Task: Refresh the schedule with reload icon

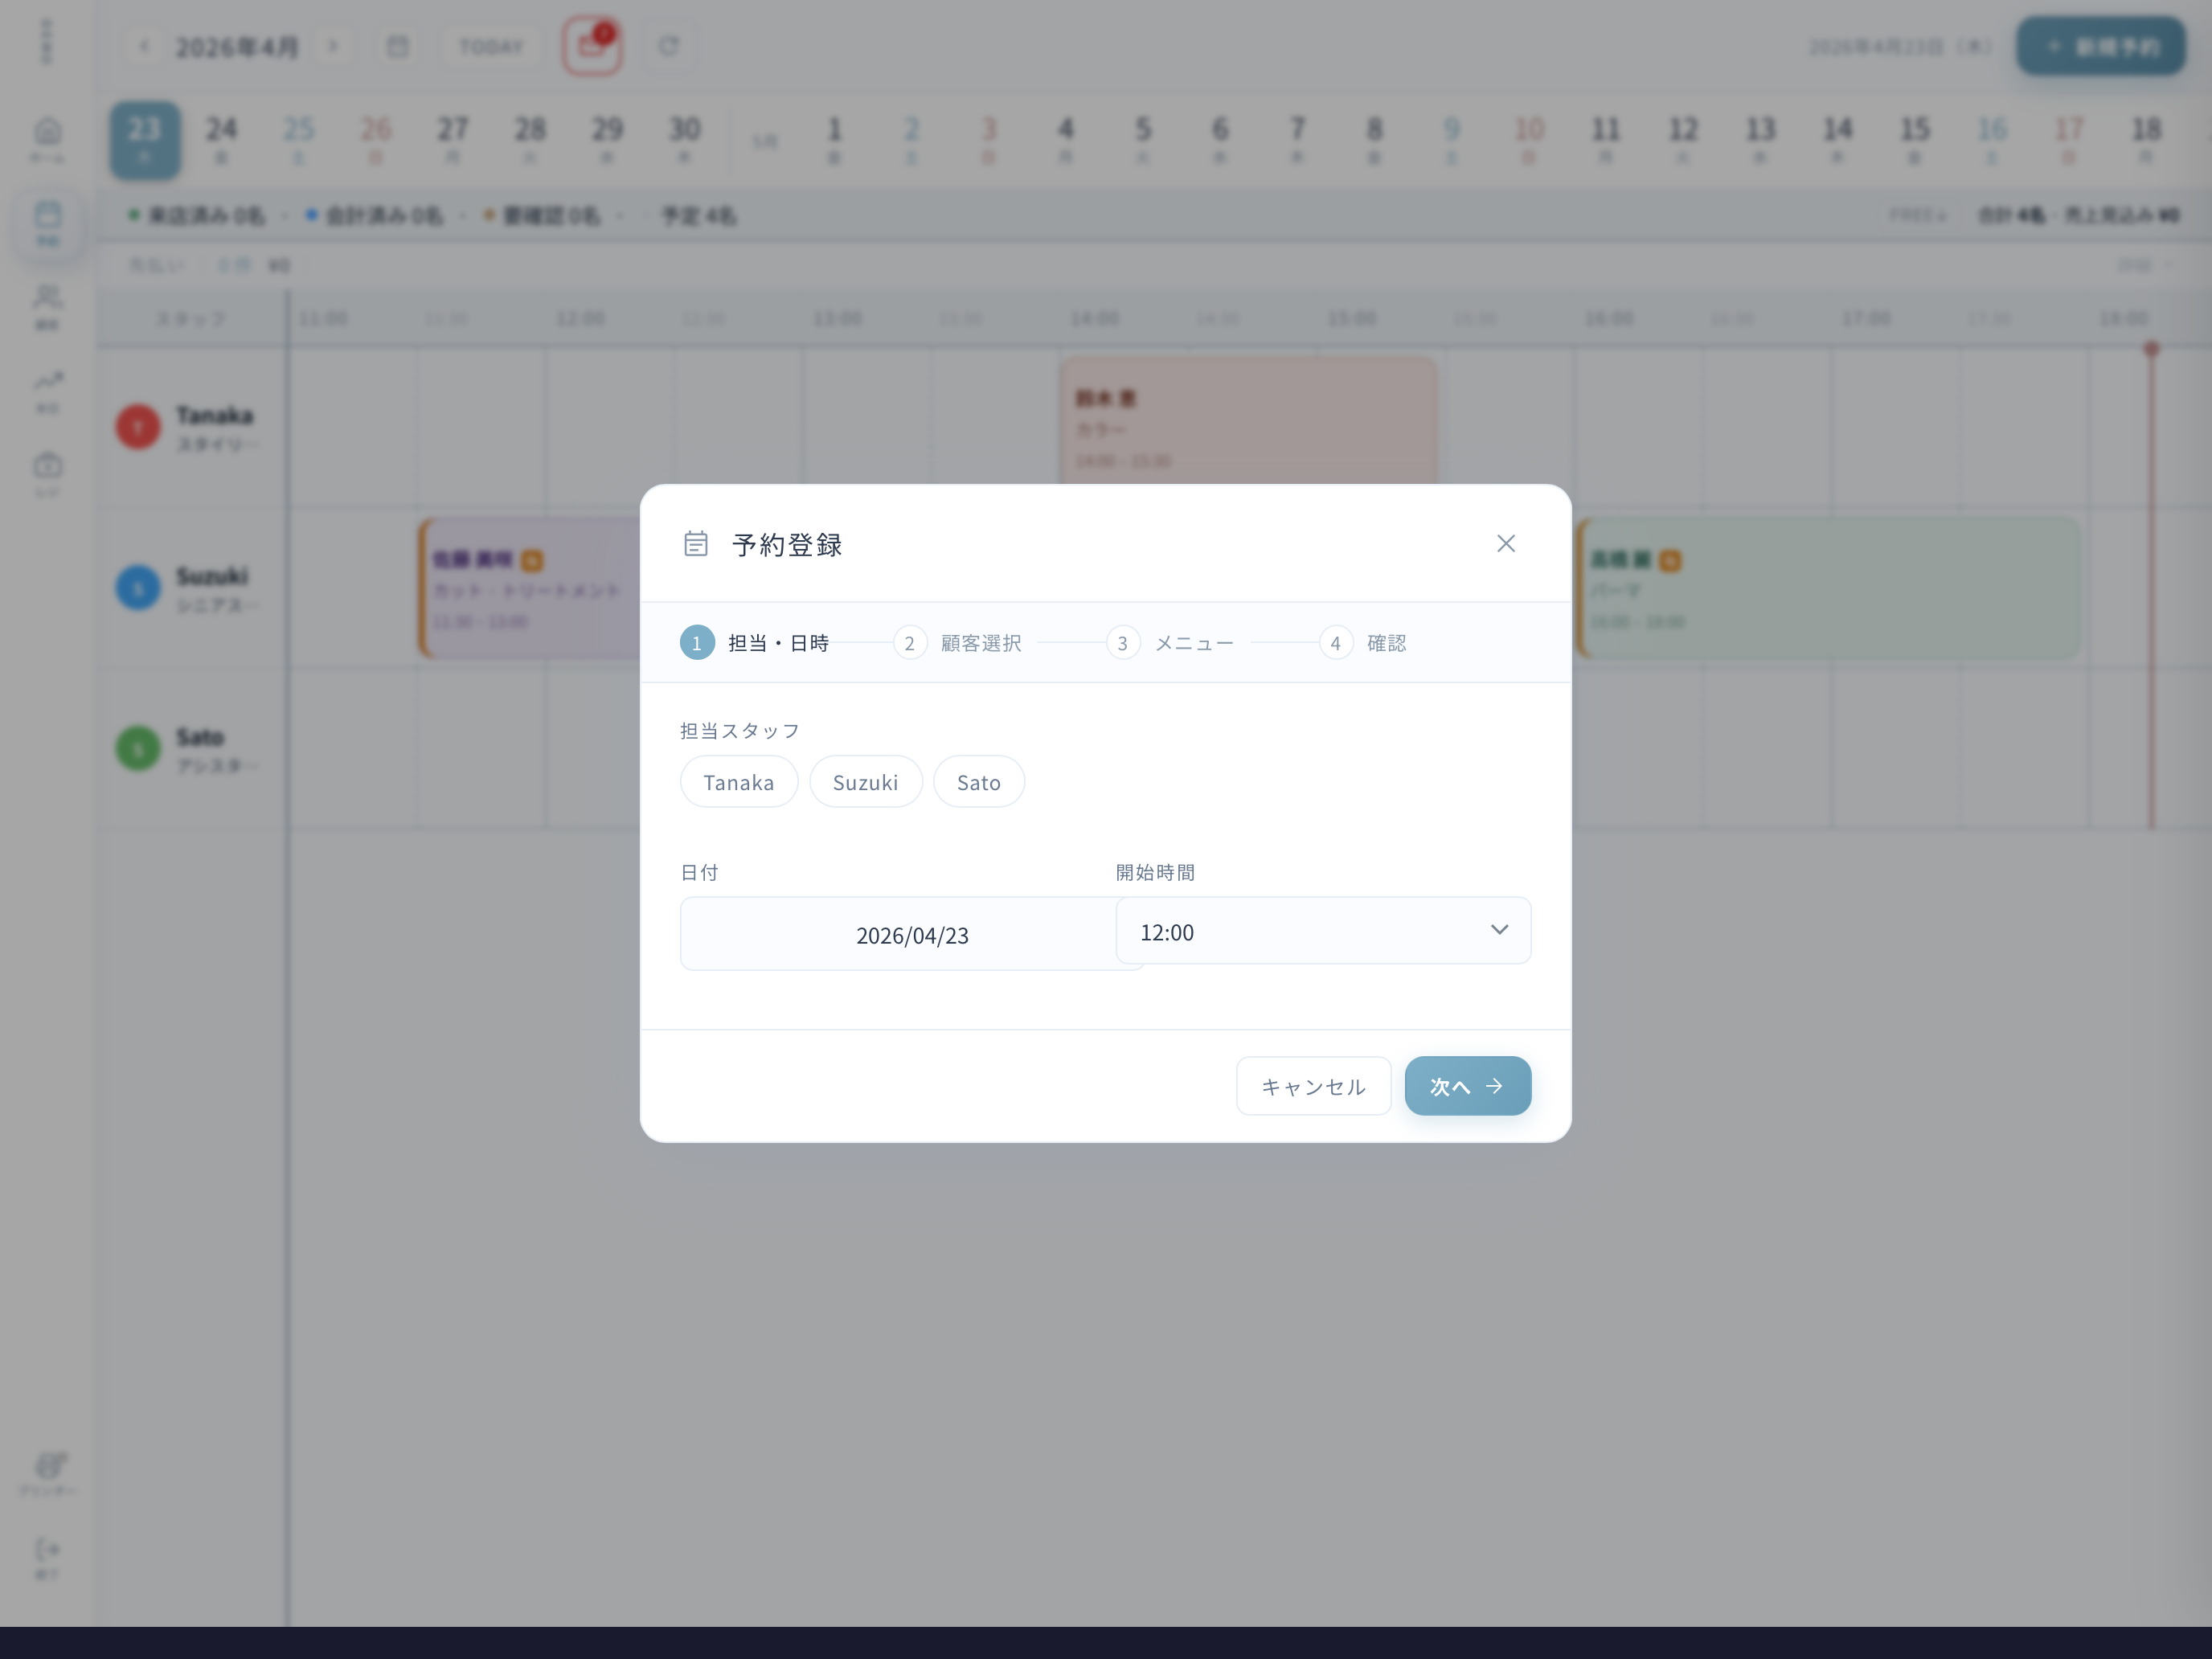Action: pyautogui.click(x=668, y=46)
